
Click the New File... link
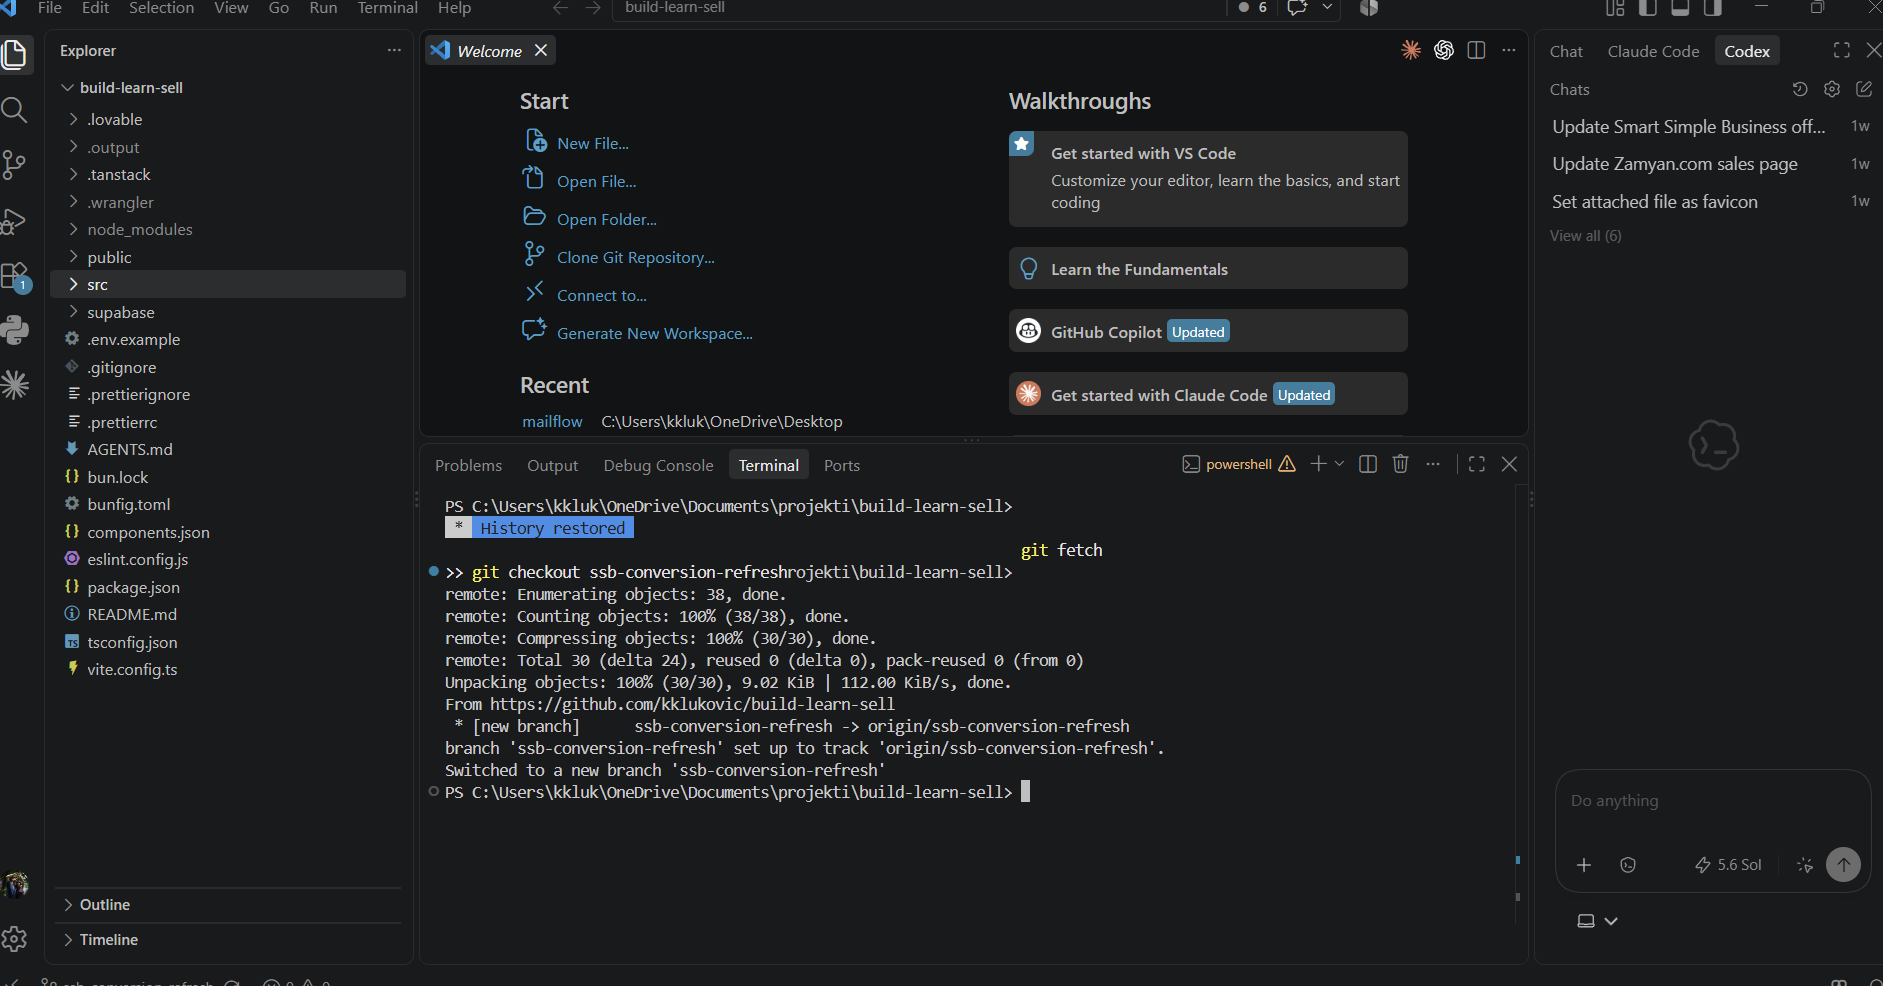(x=592, y=143)
